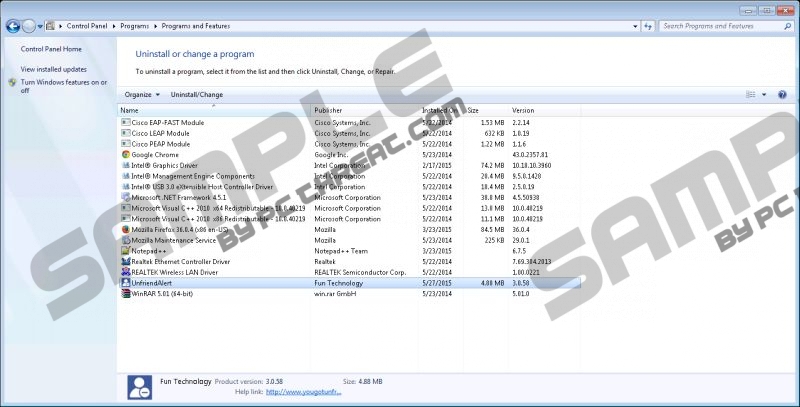
Task: Click the Change your view icon
Action: (x=750, y=95)
